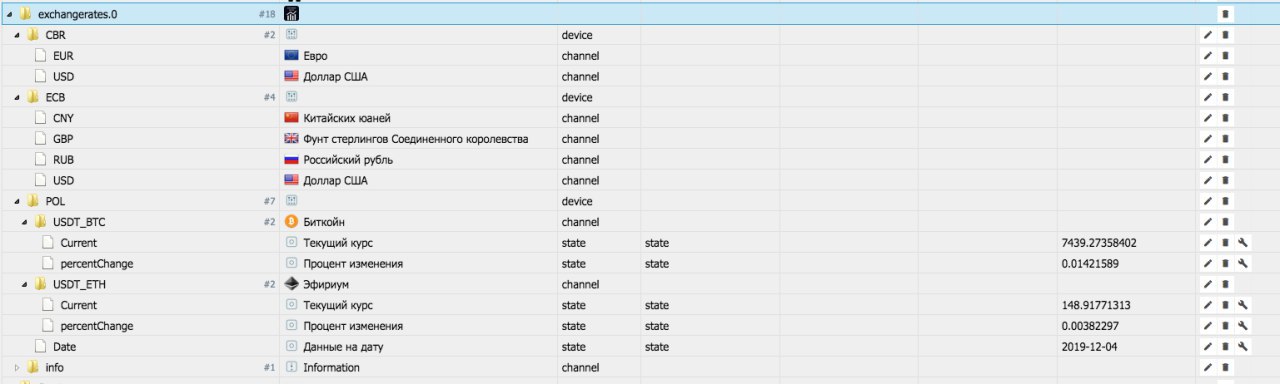Screen dimensions: 1280x384
Task: Select percentChange under USDT_ETH
Action: click(97, 326)
